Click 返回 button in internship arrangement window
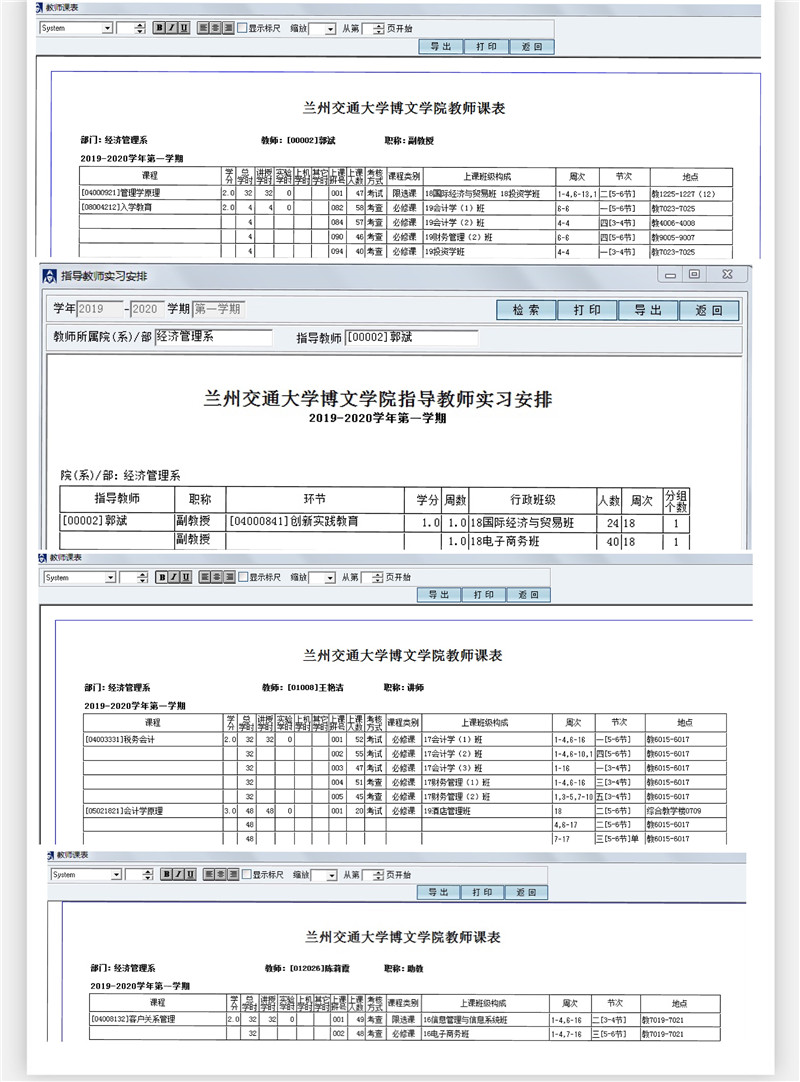 (708, 310)
